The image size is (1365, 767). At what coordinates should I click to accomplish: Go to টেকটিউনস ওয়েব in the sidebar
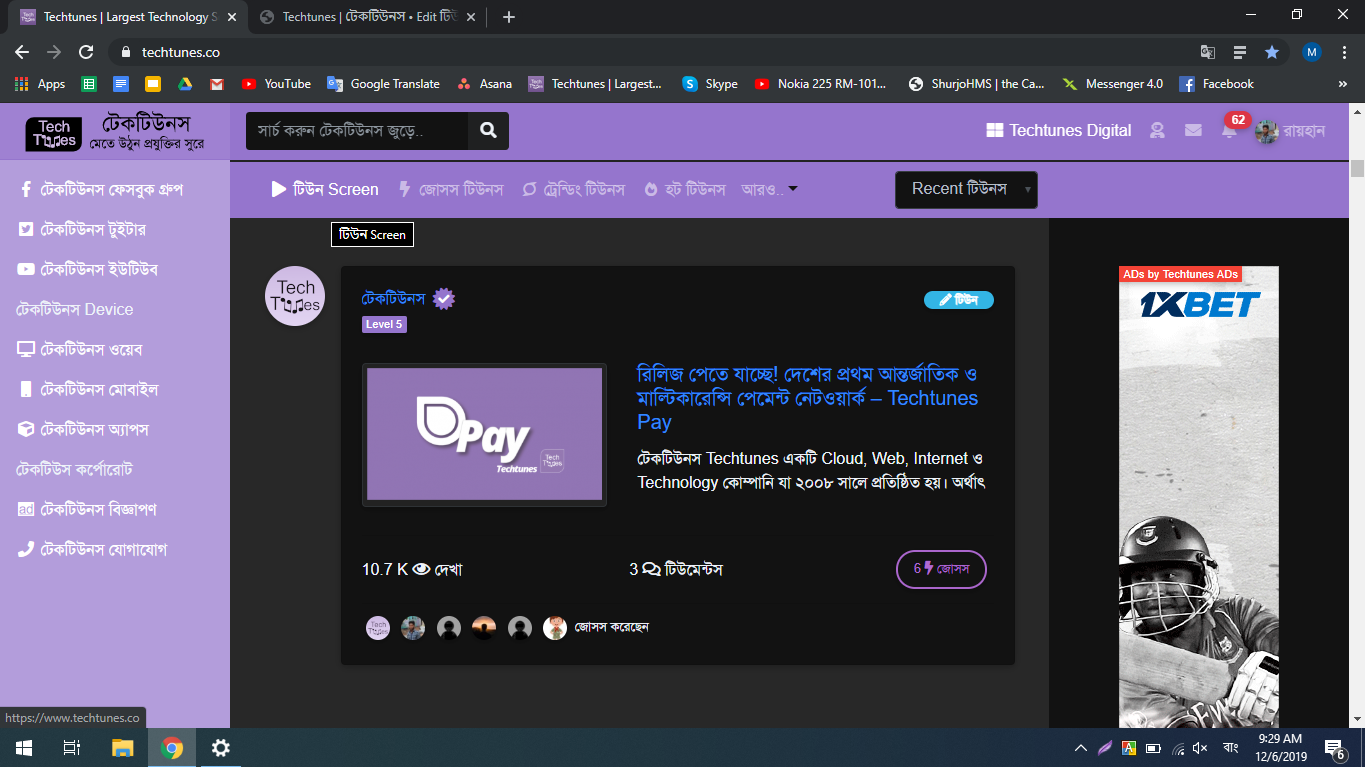point(81,349)
